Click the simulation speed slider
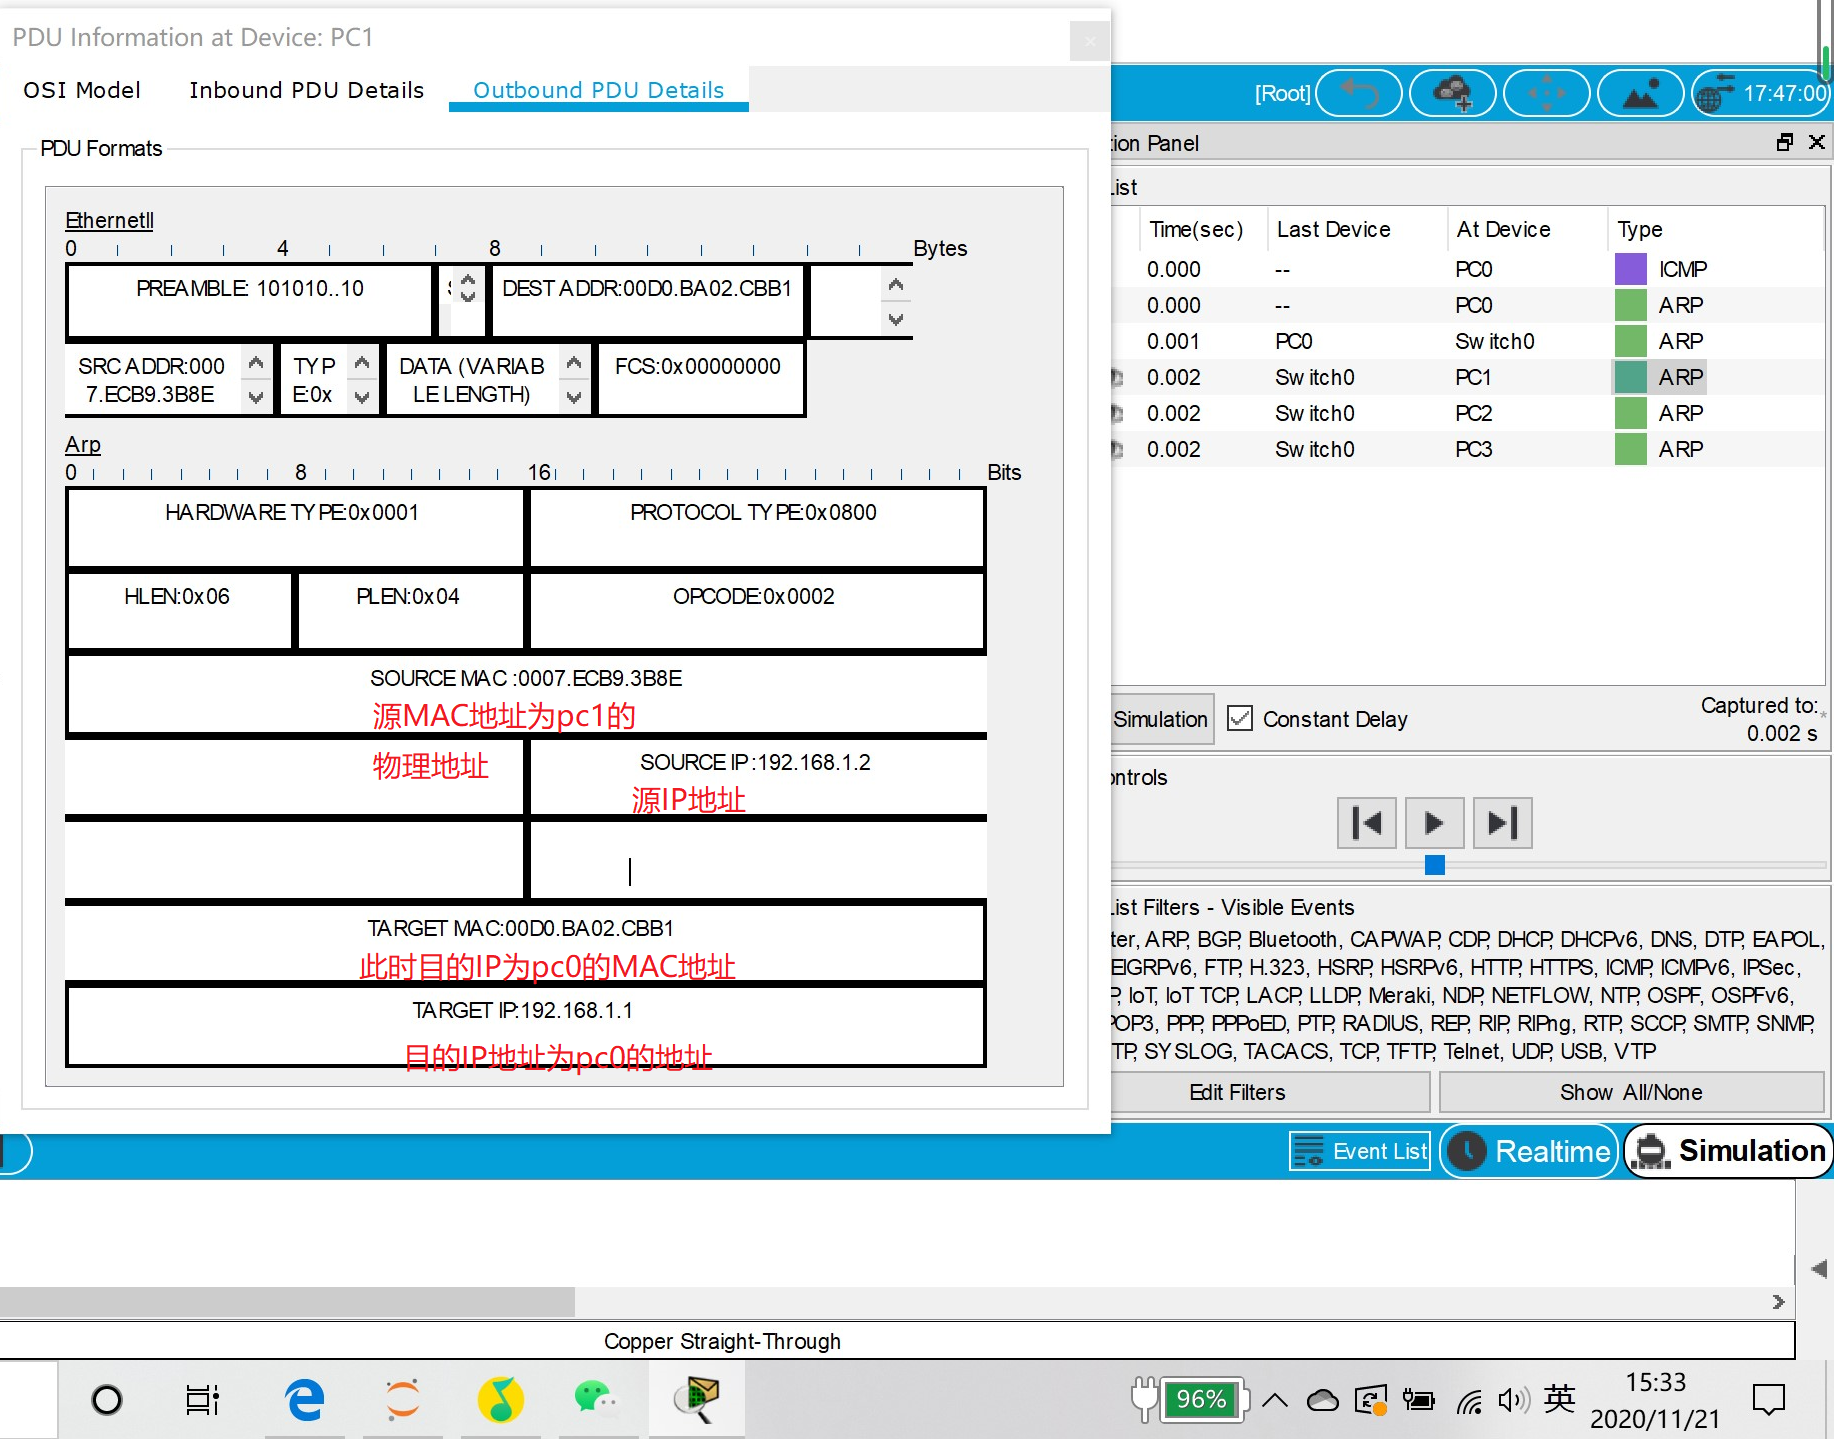 [x=1434, y=866]
